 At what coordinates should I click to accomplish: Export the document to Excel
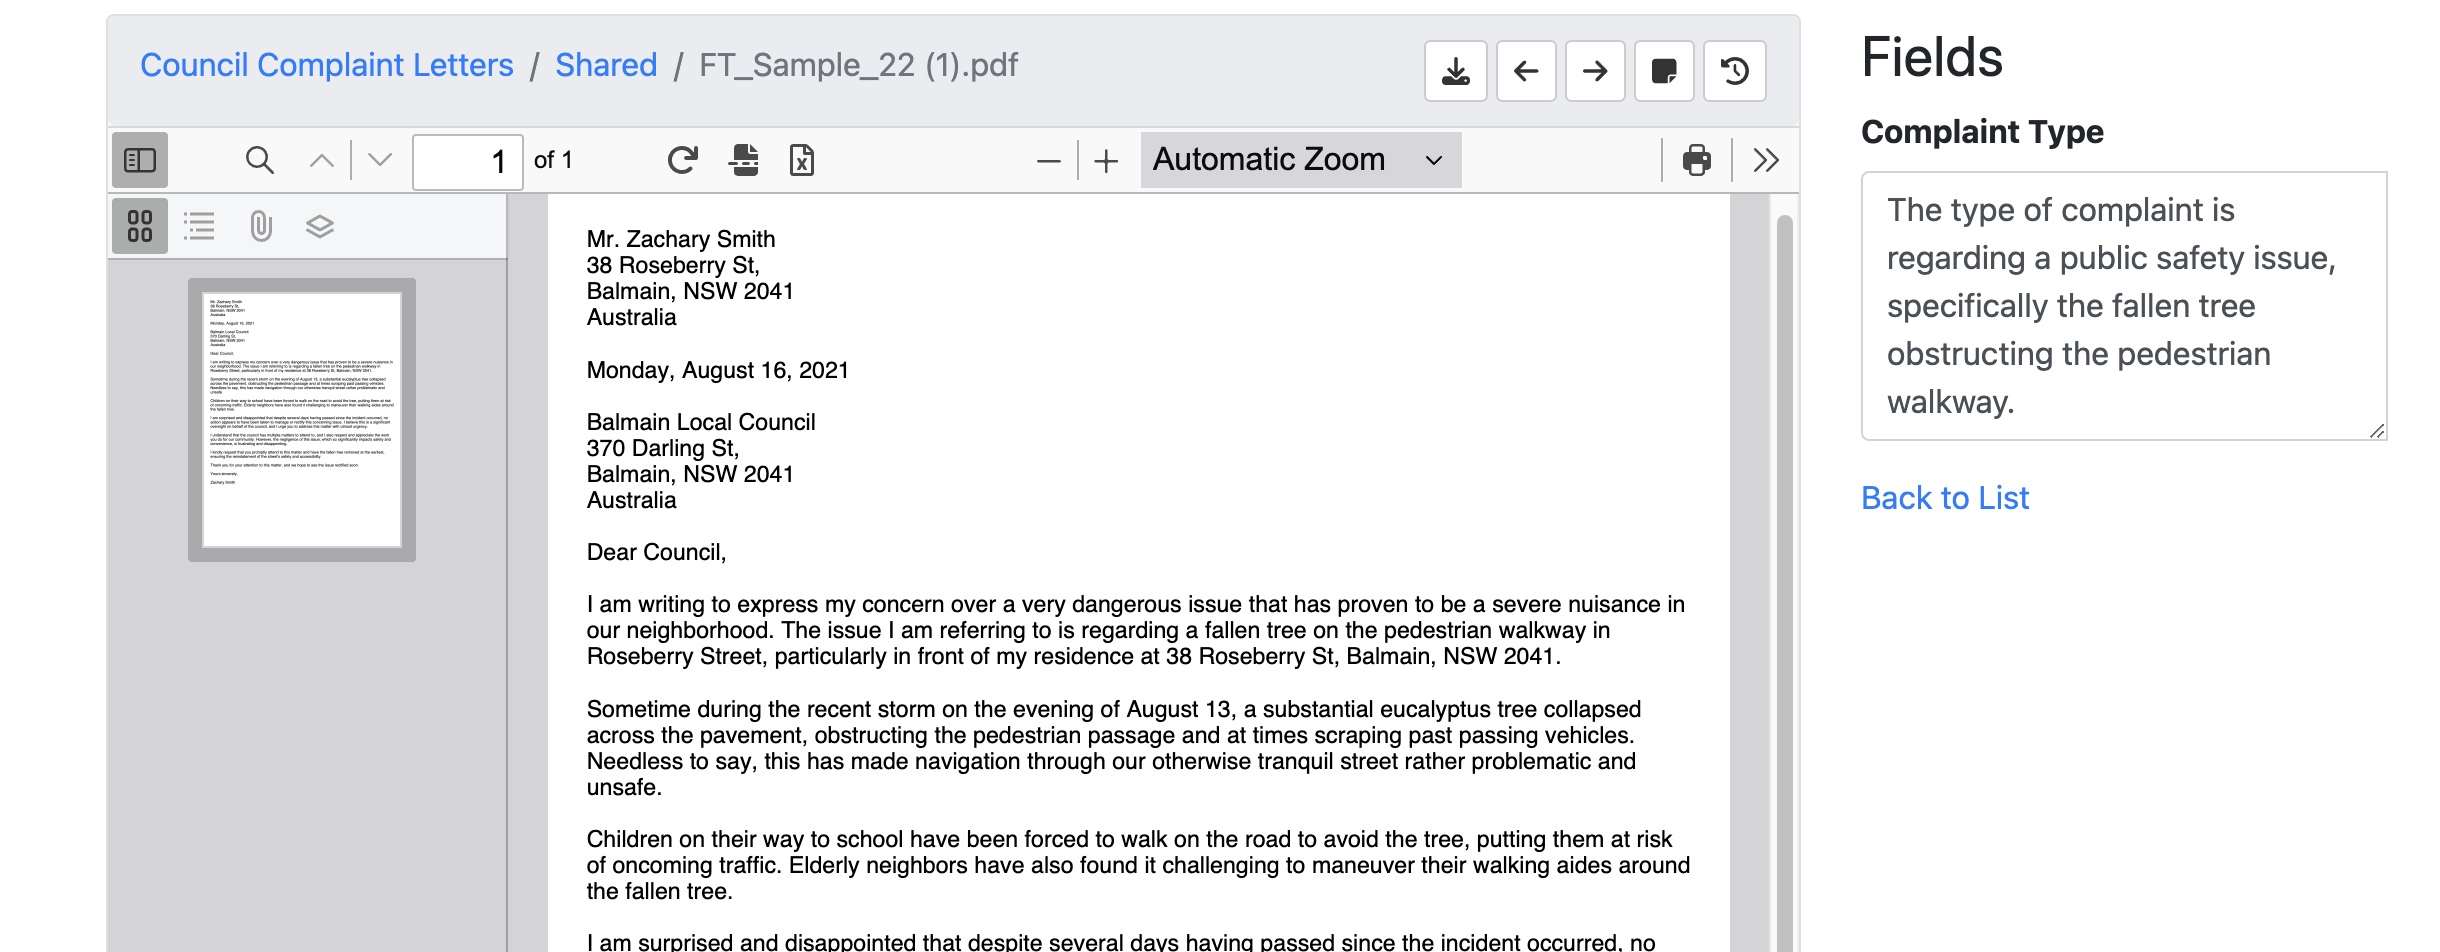(x=801, y=159)
